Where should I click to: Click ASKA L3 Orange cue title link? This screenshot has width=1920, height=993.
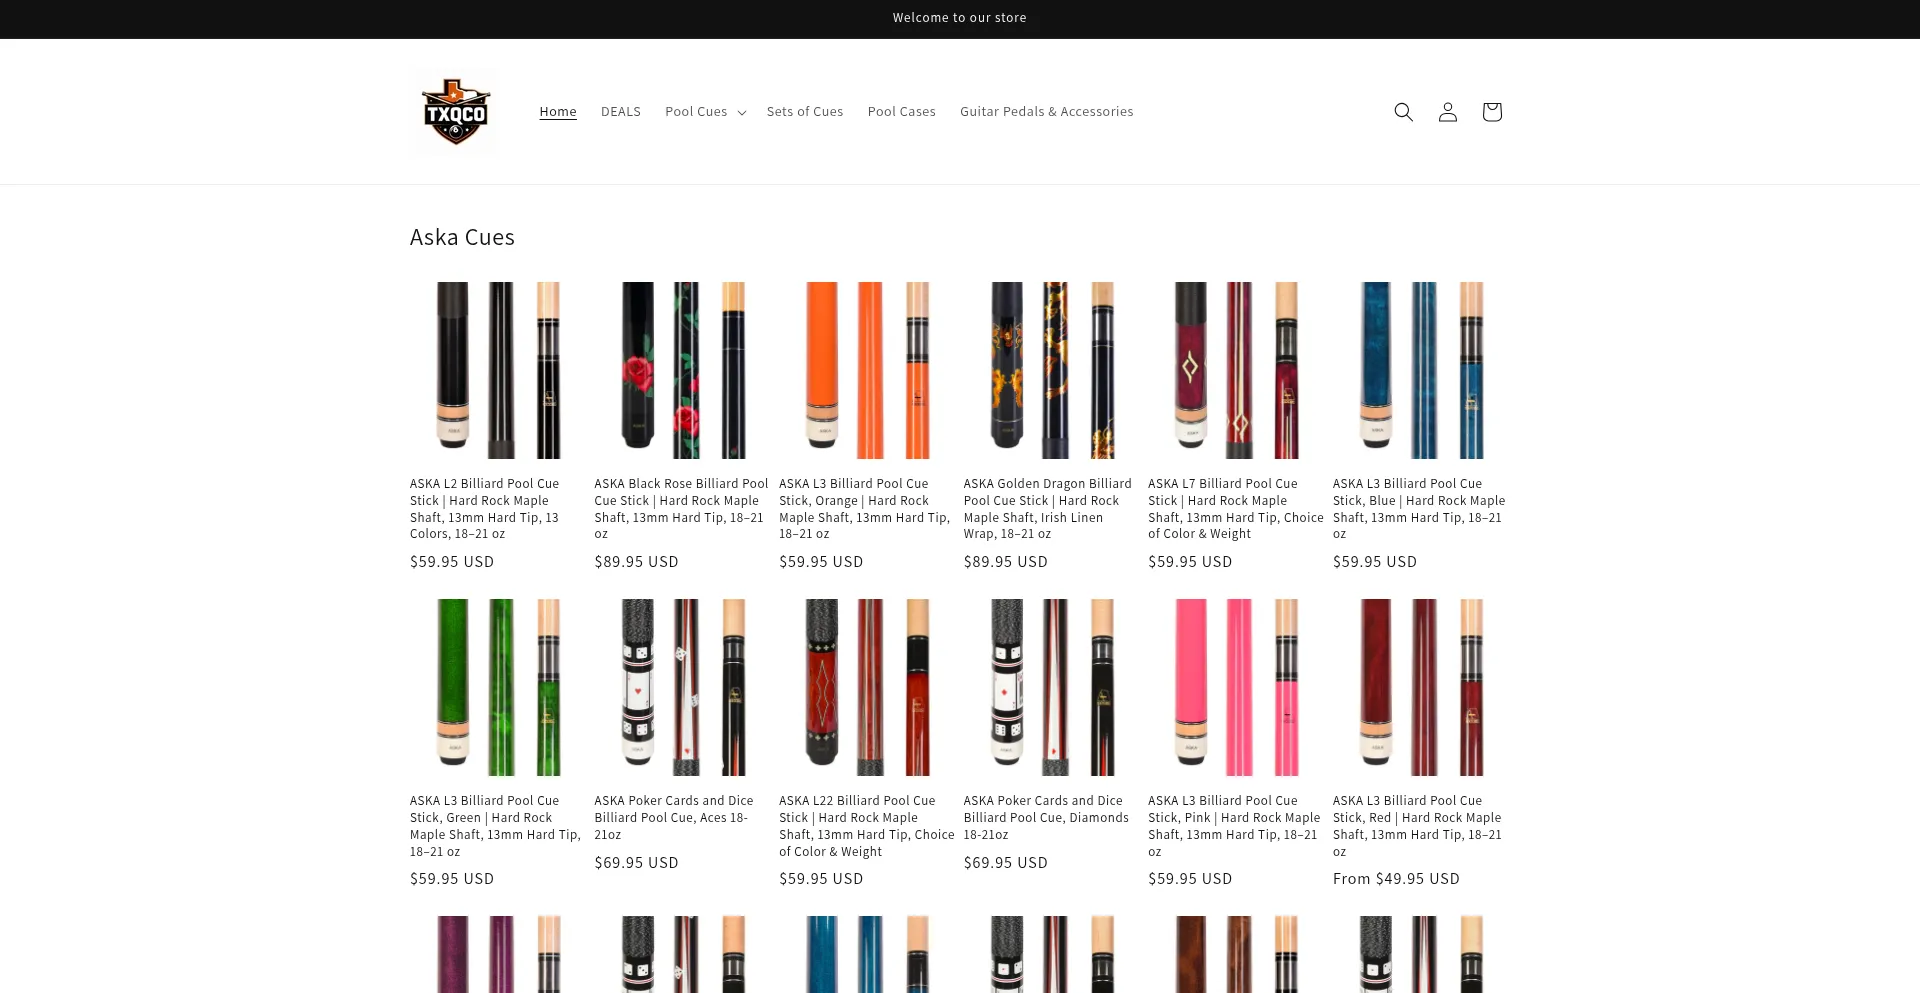(x=865, y=509)
